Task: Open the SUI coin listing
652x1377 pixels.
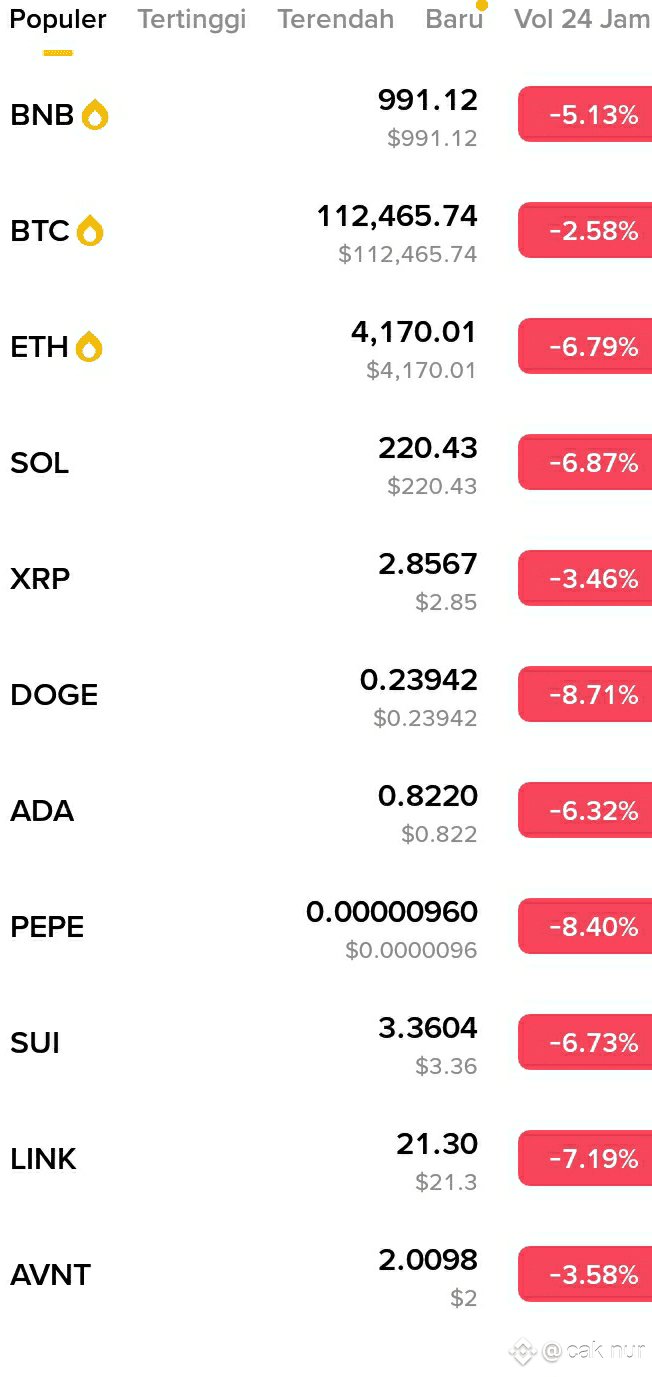Action: tap(326, 1043)
